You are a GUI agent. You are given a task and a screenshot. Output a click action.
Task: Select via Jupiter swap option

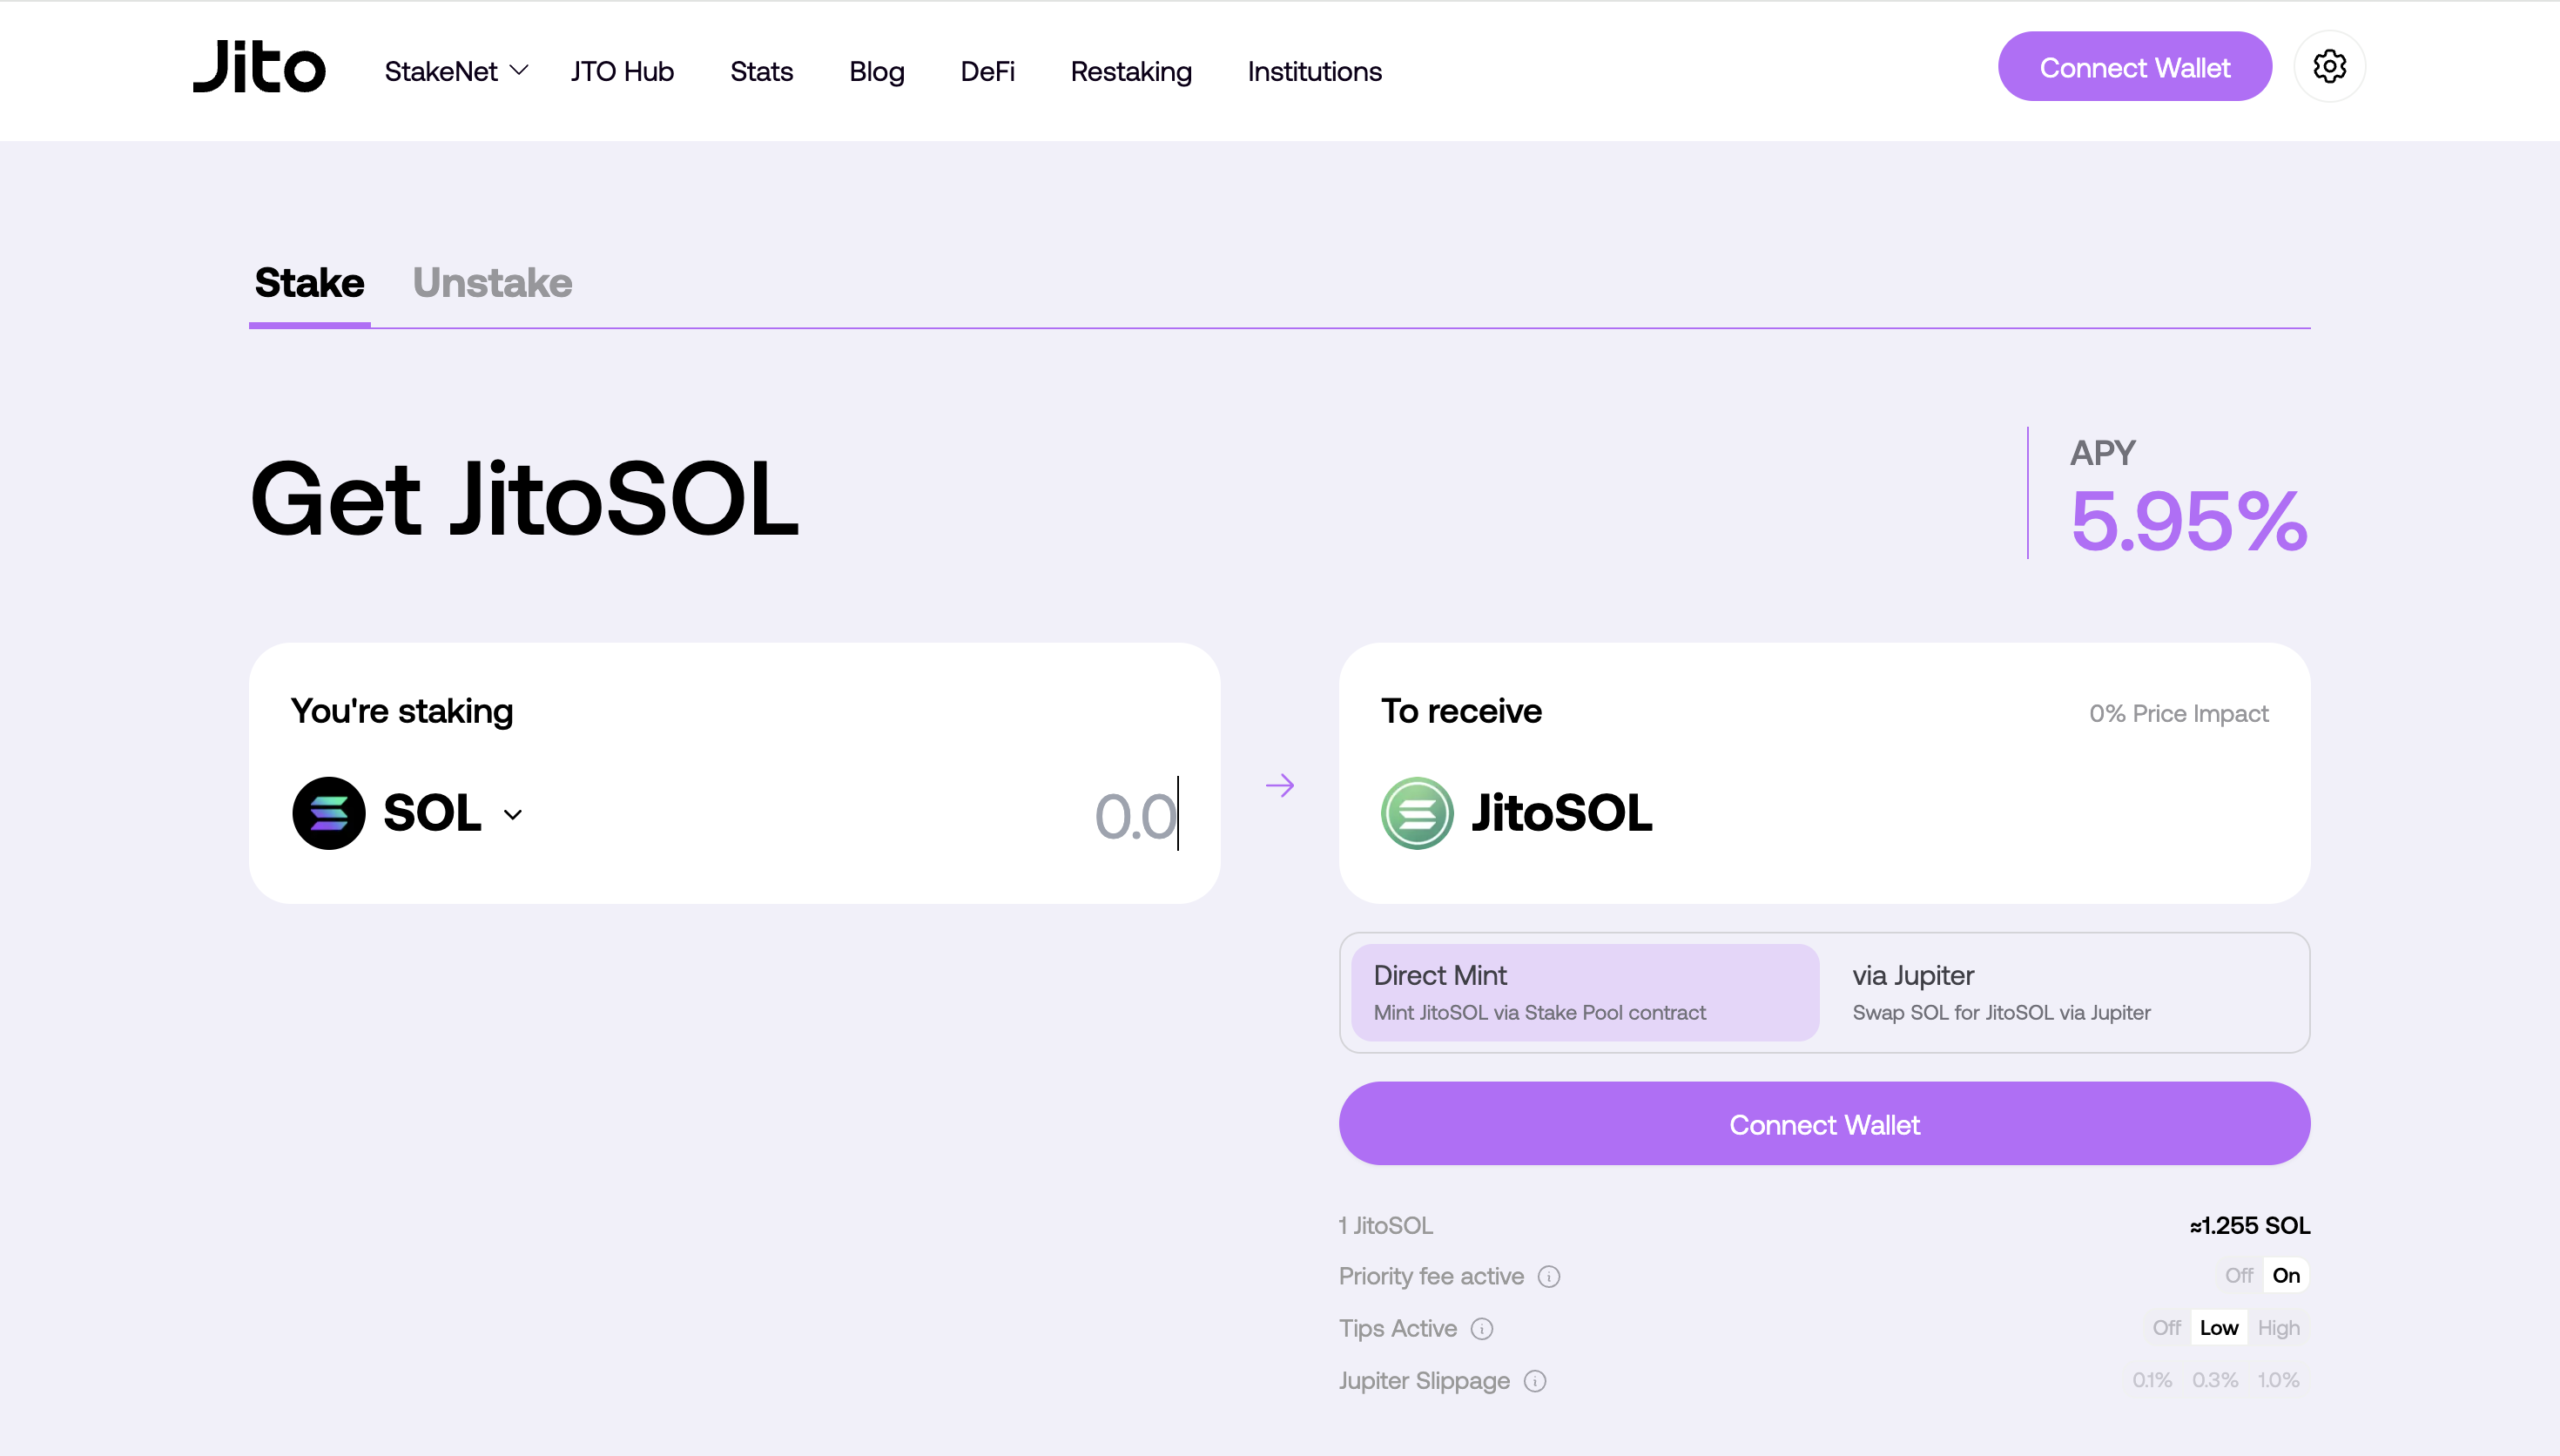tap(2064, 992)
